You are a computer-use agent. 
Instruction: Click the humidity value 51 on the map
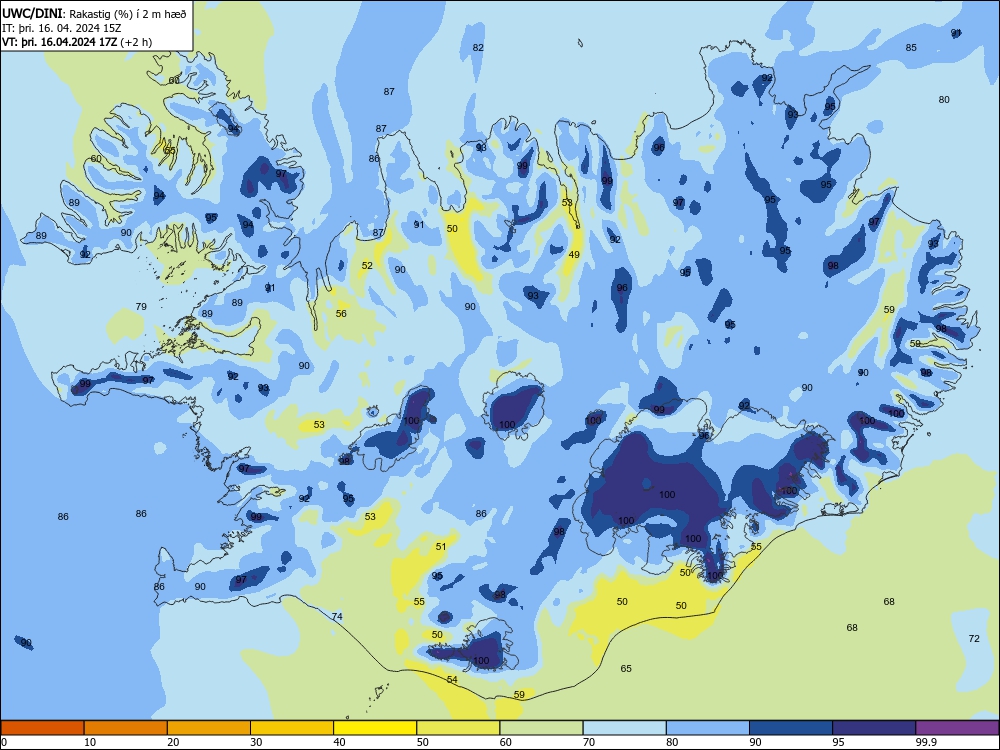(x=441, y=547)
